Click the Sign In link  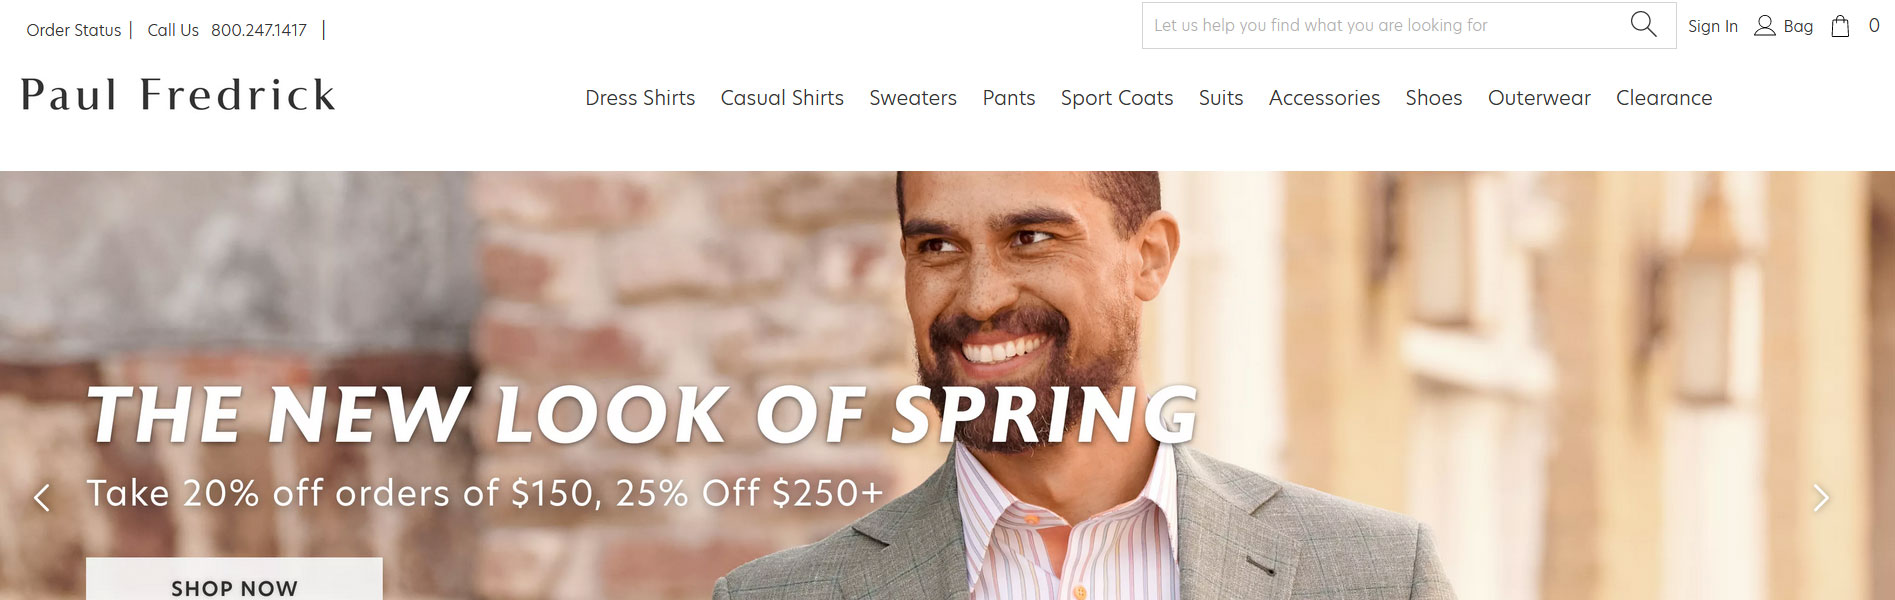pyautogui.click(x=1713, y=26)
